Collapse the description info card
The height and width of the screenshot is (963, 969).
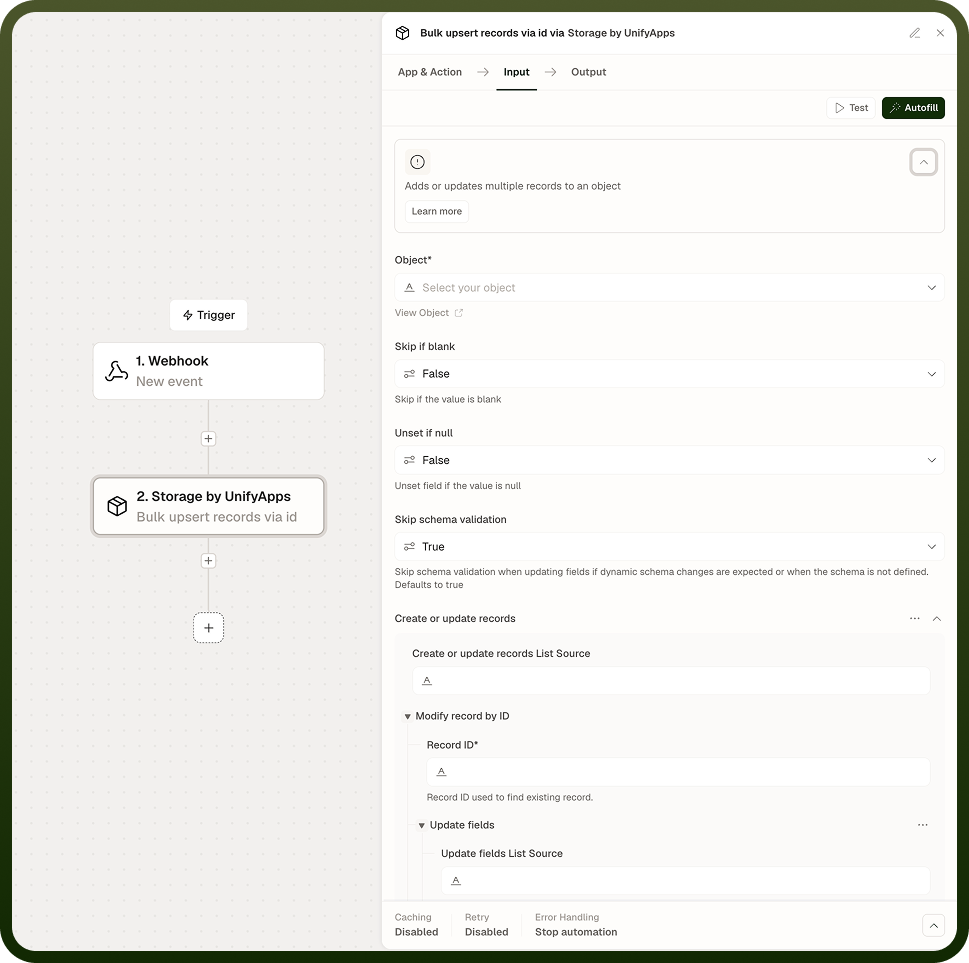coord(923,162)
